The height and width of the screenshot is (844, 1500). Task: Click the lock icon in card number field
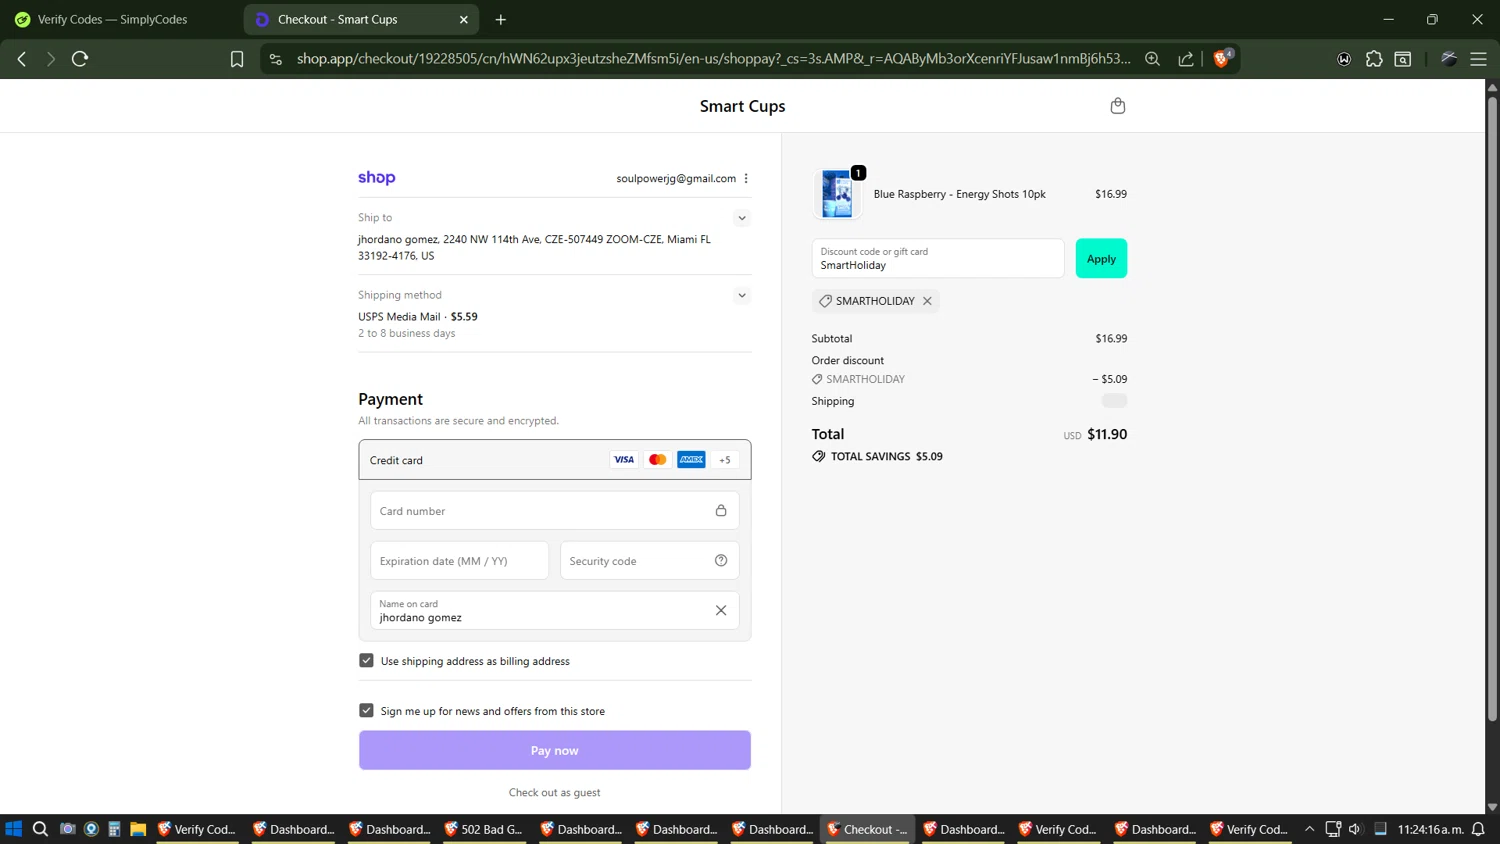tap(720, 510)
